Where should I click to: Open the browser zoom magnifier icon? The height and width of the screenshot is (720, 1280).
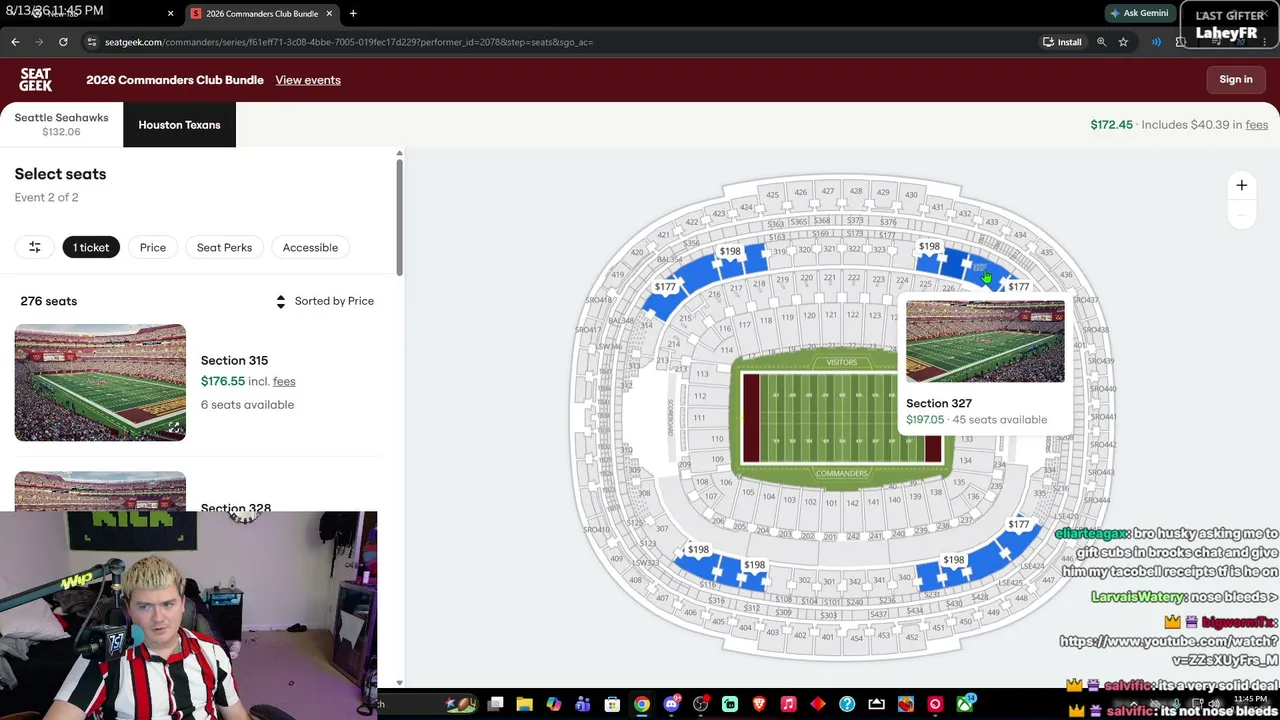coord(1101,42)
